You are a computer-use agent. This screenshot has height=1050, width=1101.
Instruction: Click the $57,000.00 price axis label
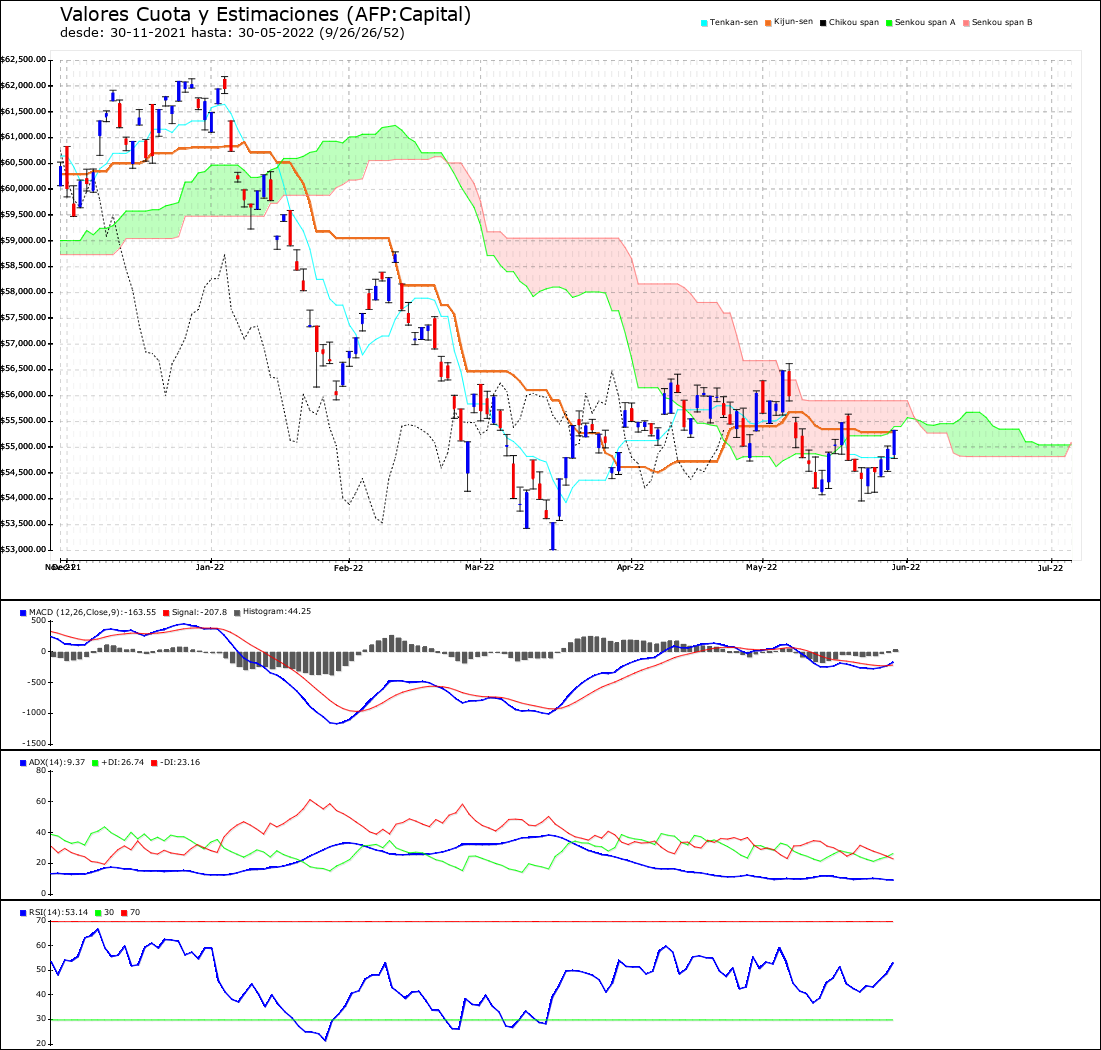pyautogui.click(x=23, y=343)
